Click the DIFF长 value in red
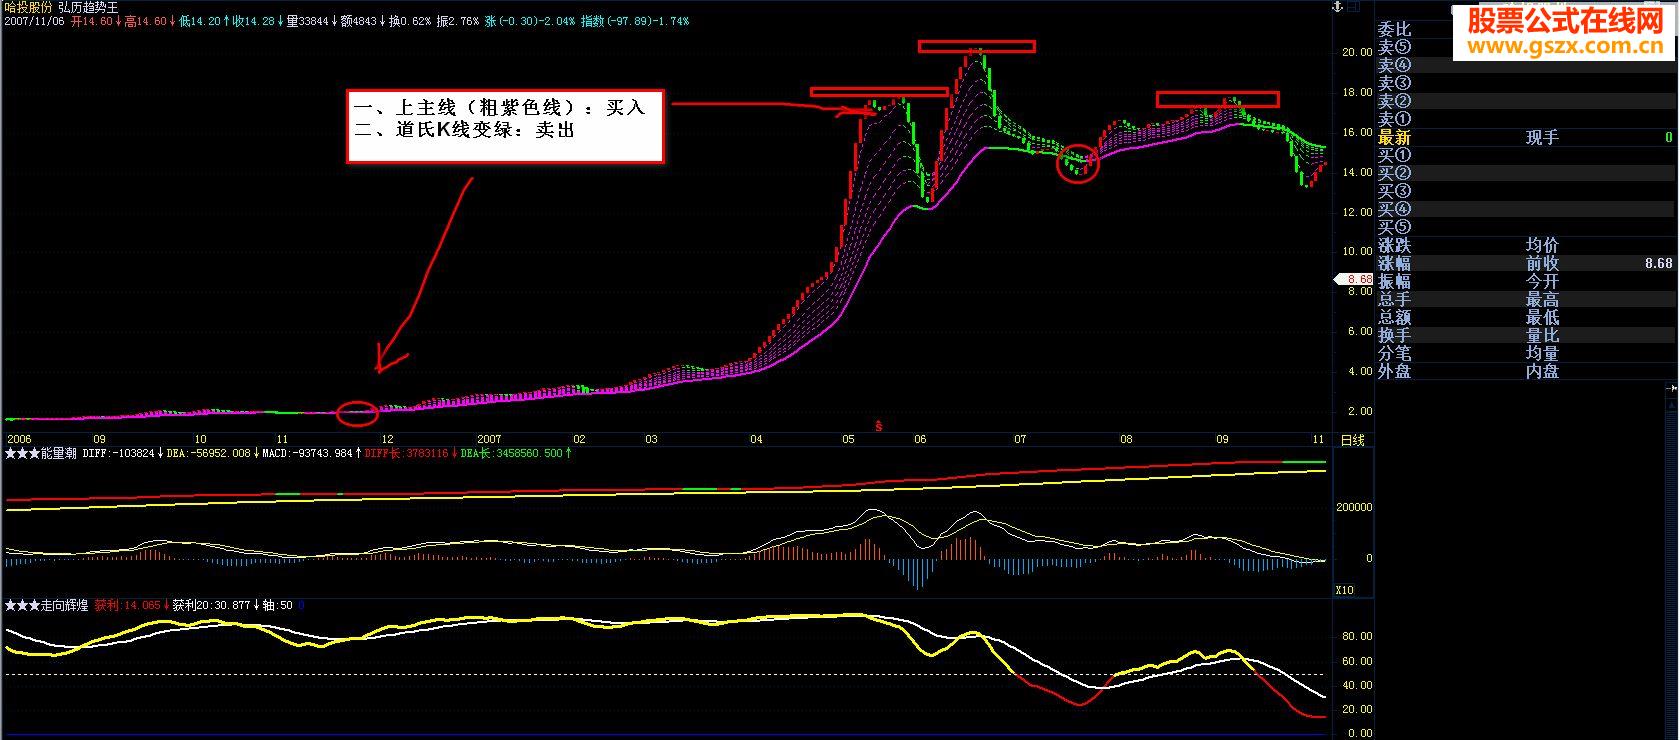Image resolution: width=1680 pixels, height=740 pixels. pyautogui.click(x=406, y=454)
